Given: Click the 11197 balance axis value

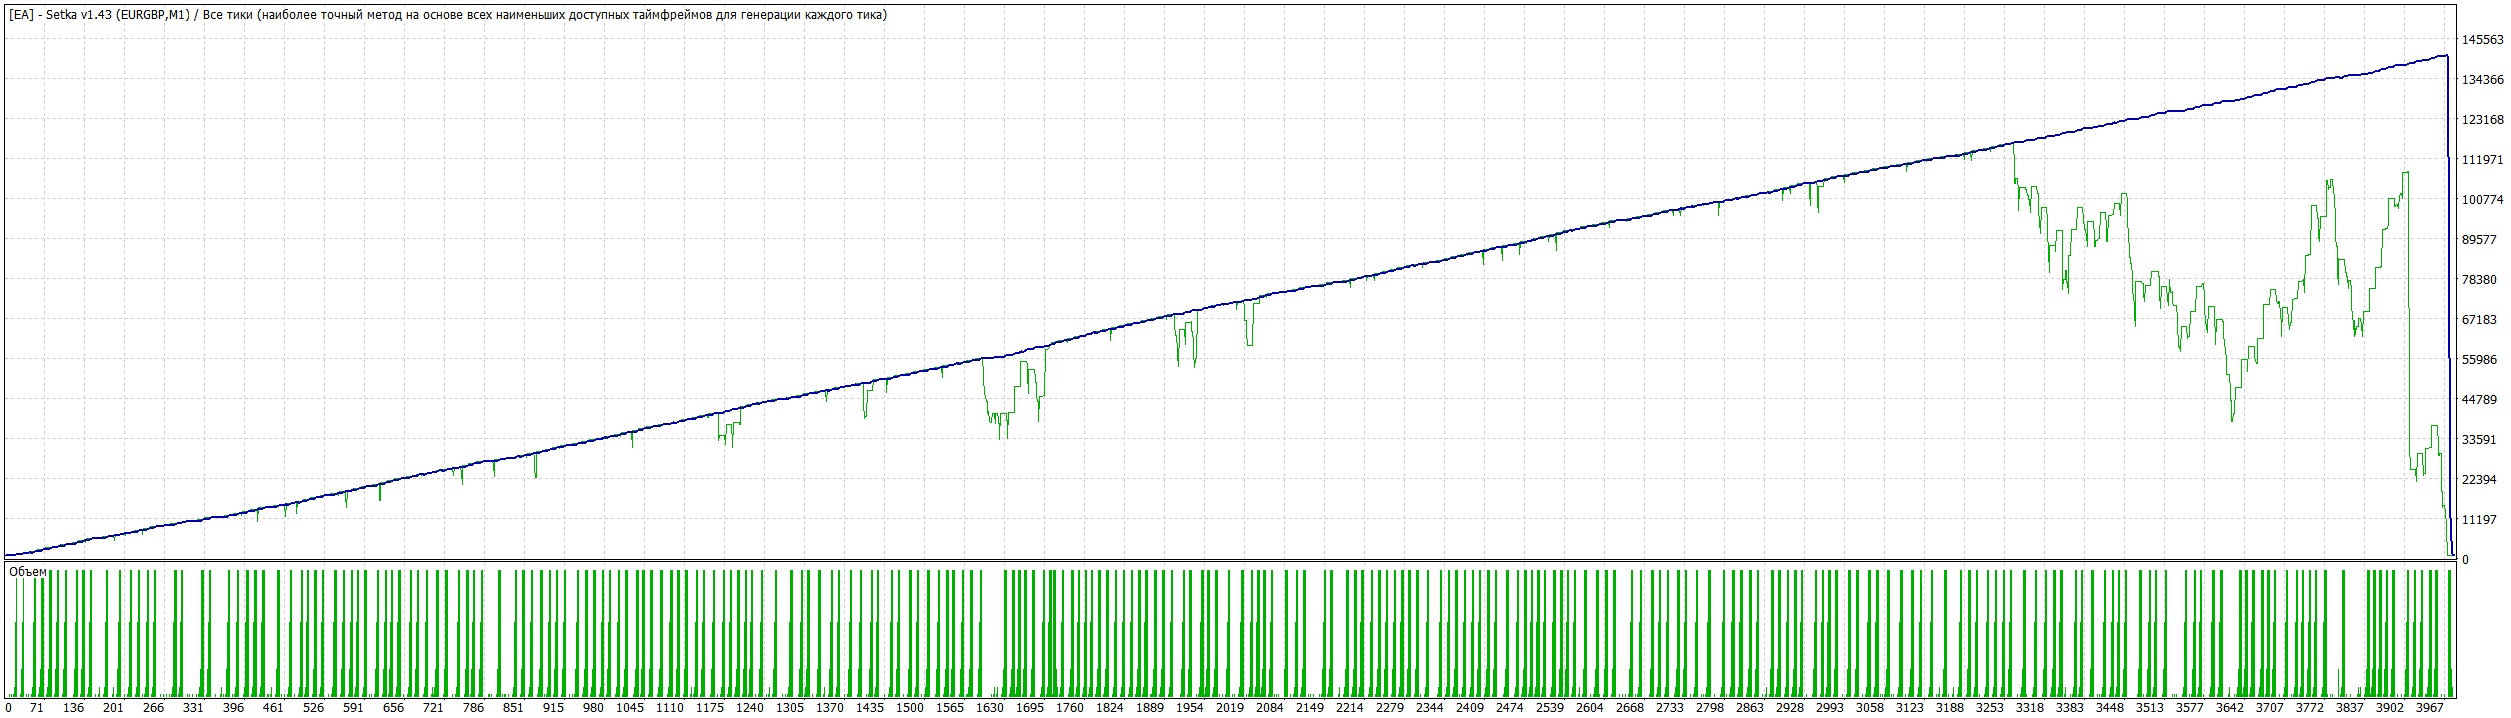Looking at the screenshot, I should point(2479,520).
